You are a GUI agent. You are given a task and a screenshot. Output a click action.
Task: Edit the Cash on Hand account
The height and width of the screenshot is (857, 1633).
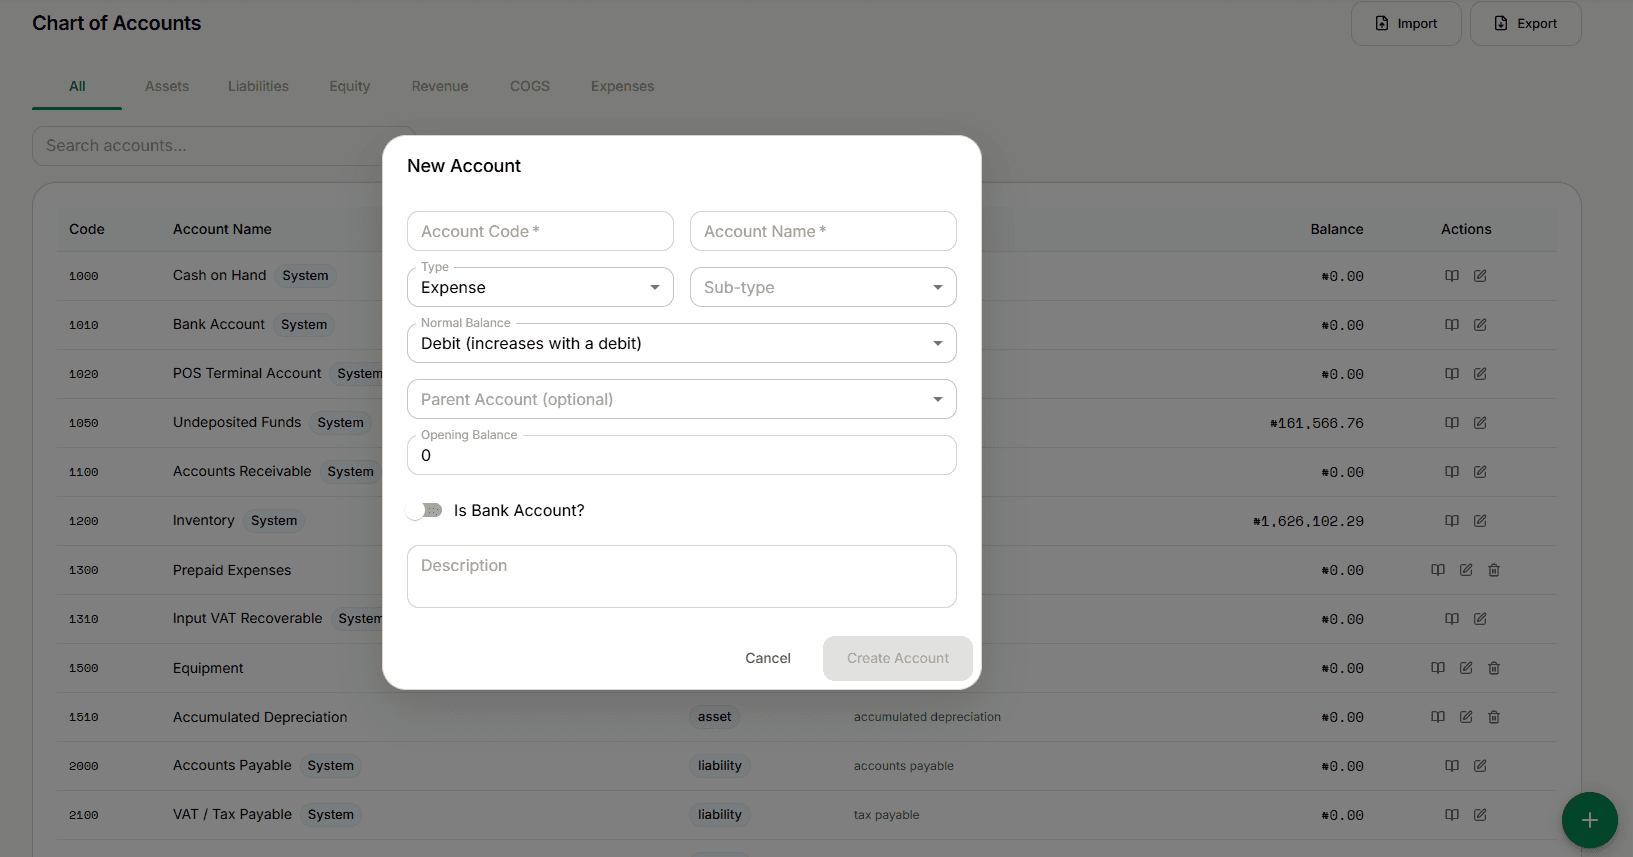click(x=1480, y=276)
